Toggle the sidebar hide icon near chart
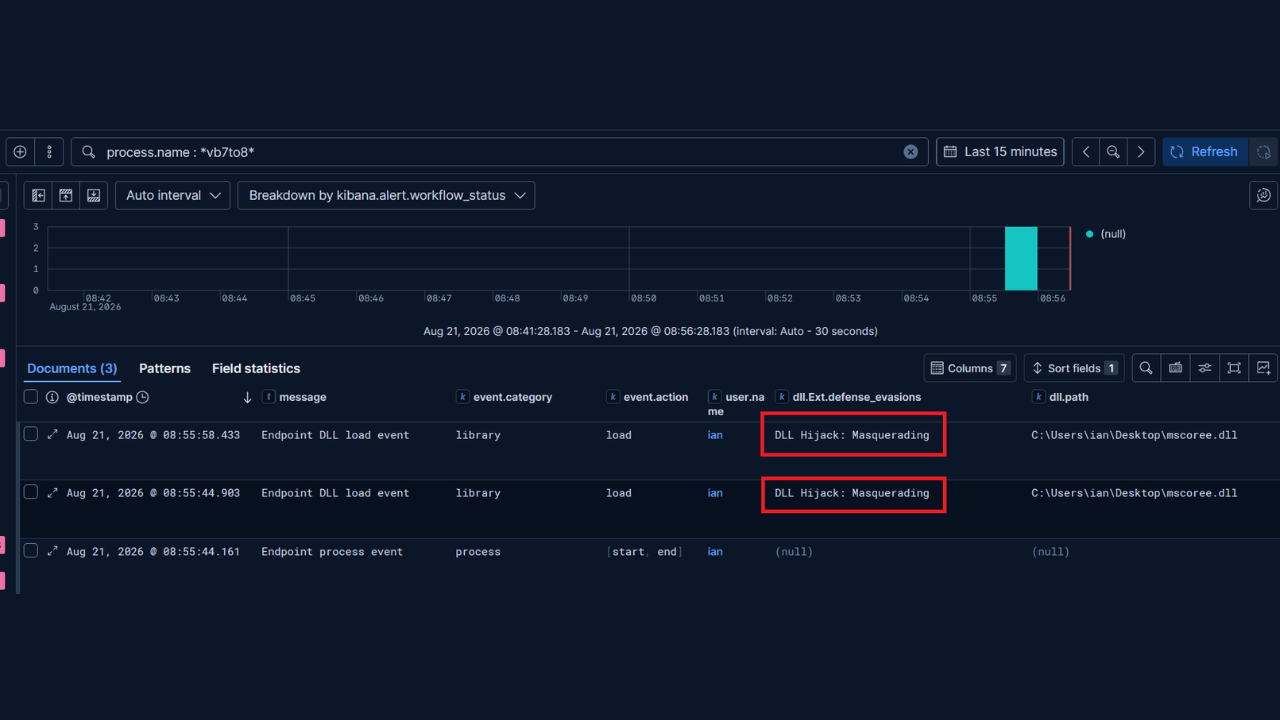This screenshot has height=720, width=1280. 38,195
